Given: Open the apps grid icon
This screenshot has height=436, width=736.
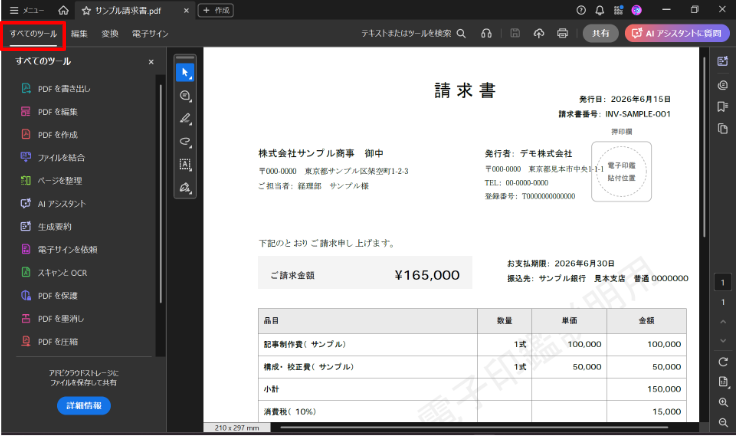Looking at the screenshot, I should pos(618,10).
